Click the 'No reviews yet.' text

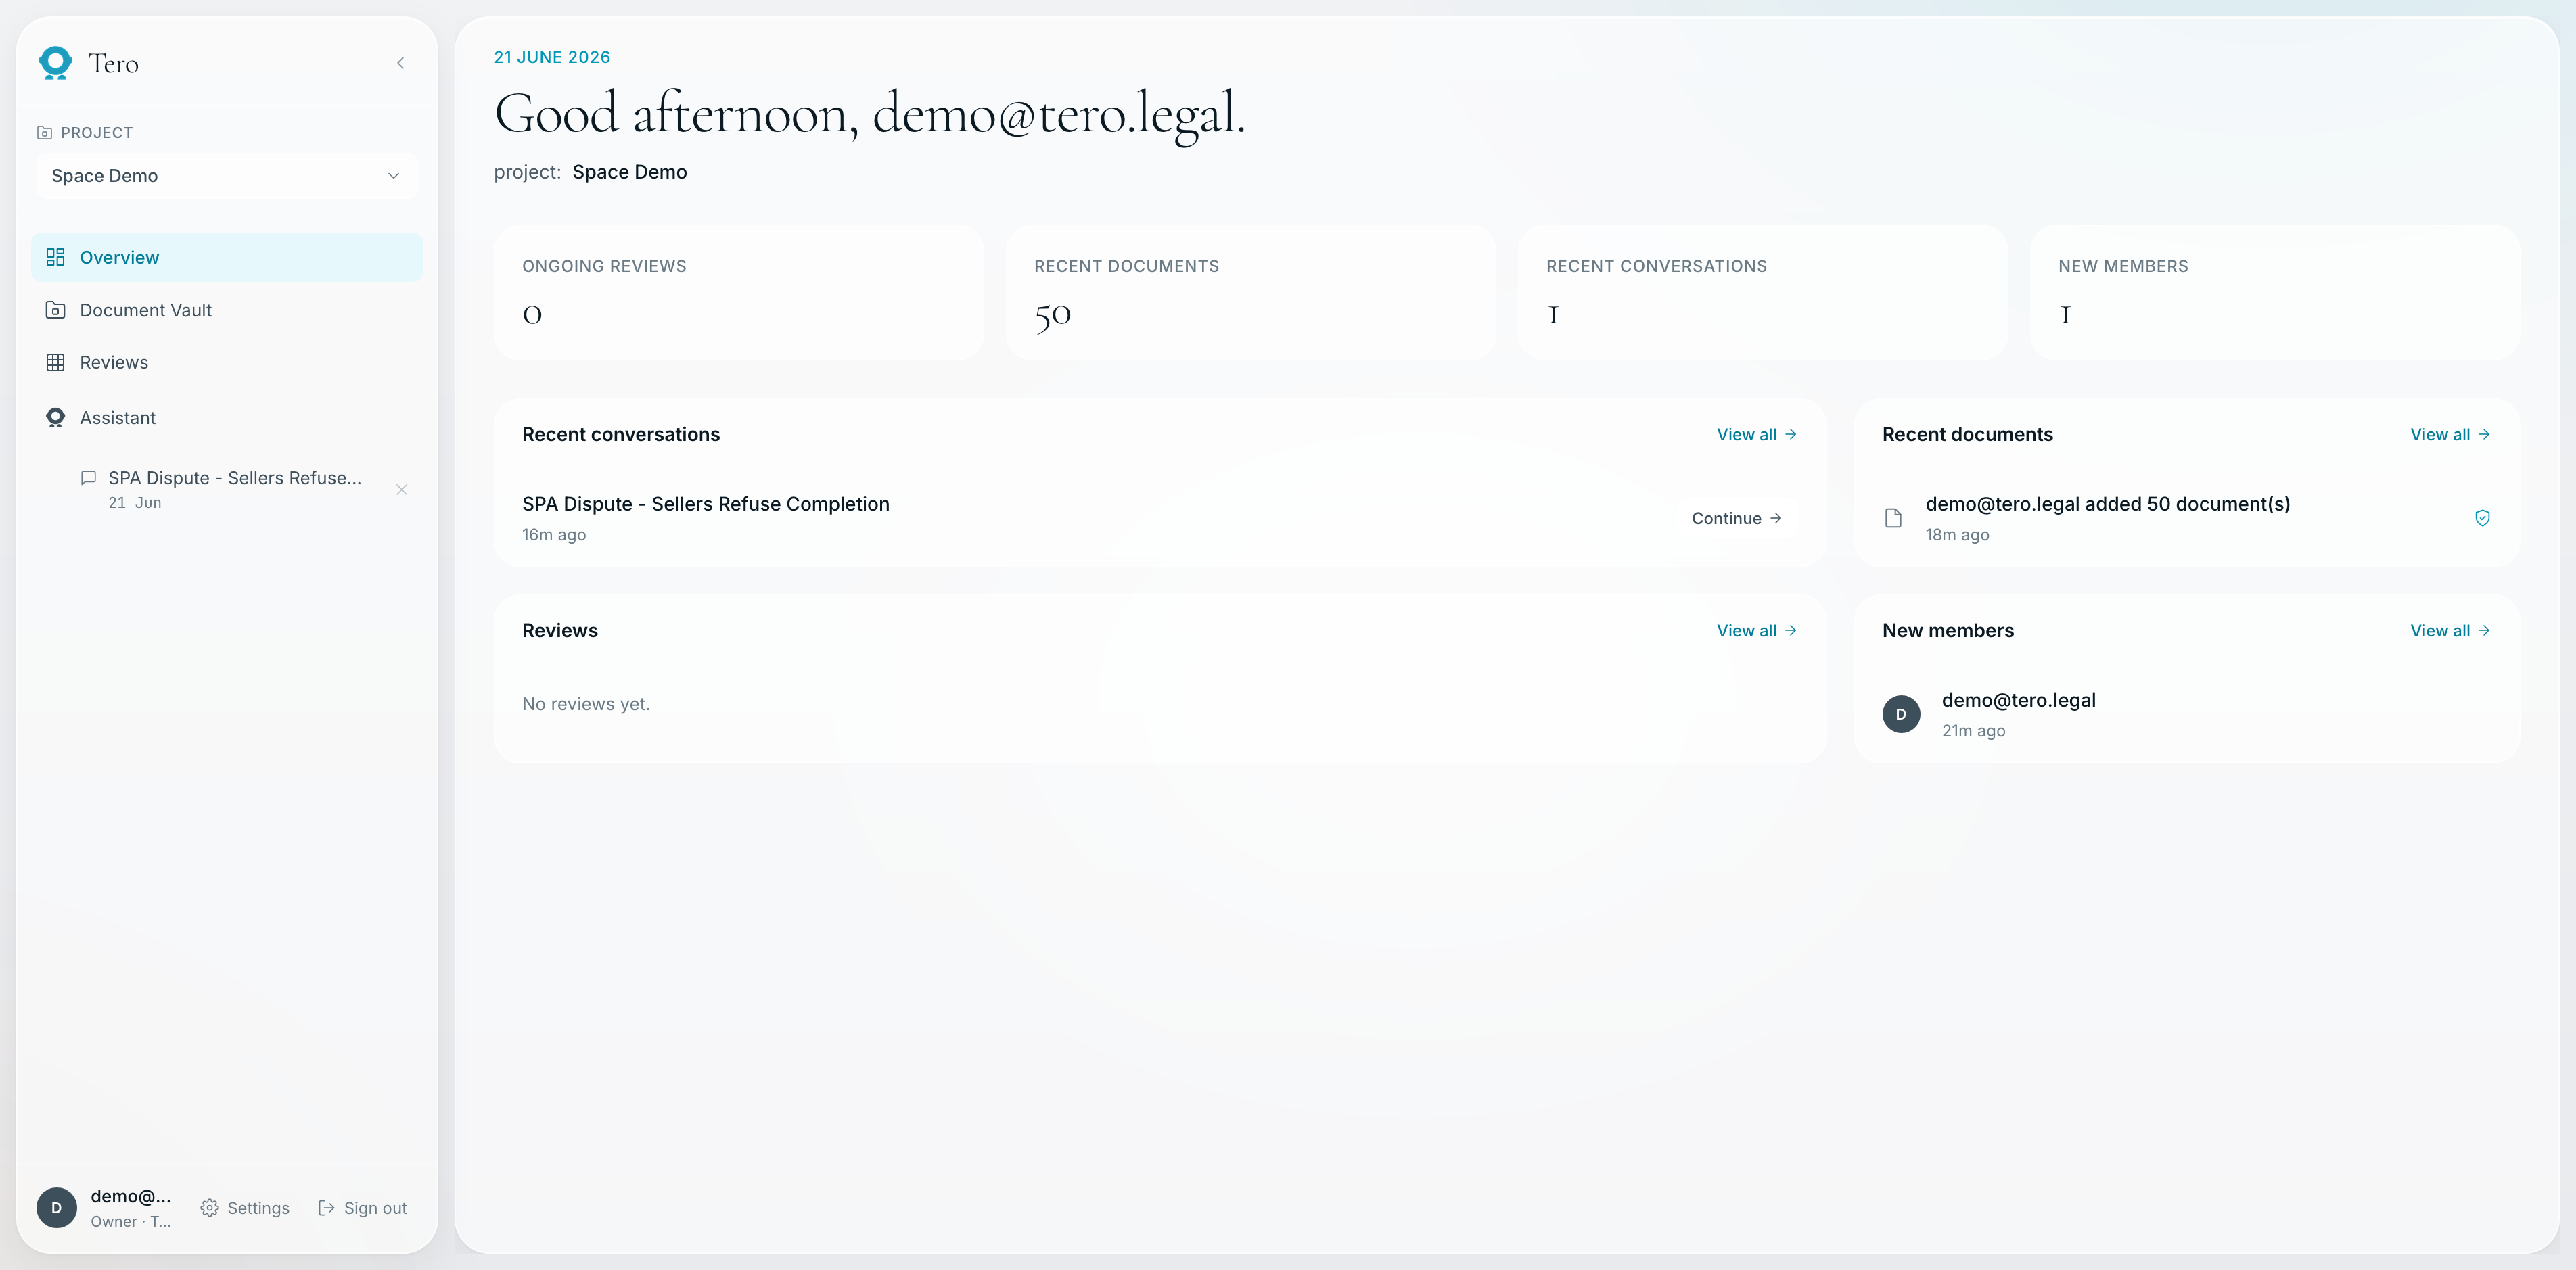click(x=585, y=704)
